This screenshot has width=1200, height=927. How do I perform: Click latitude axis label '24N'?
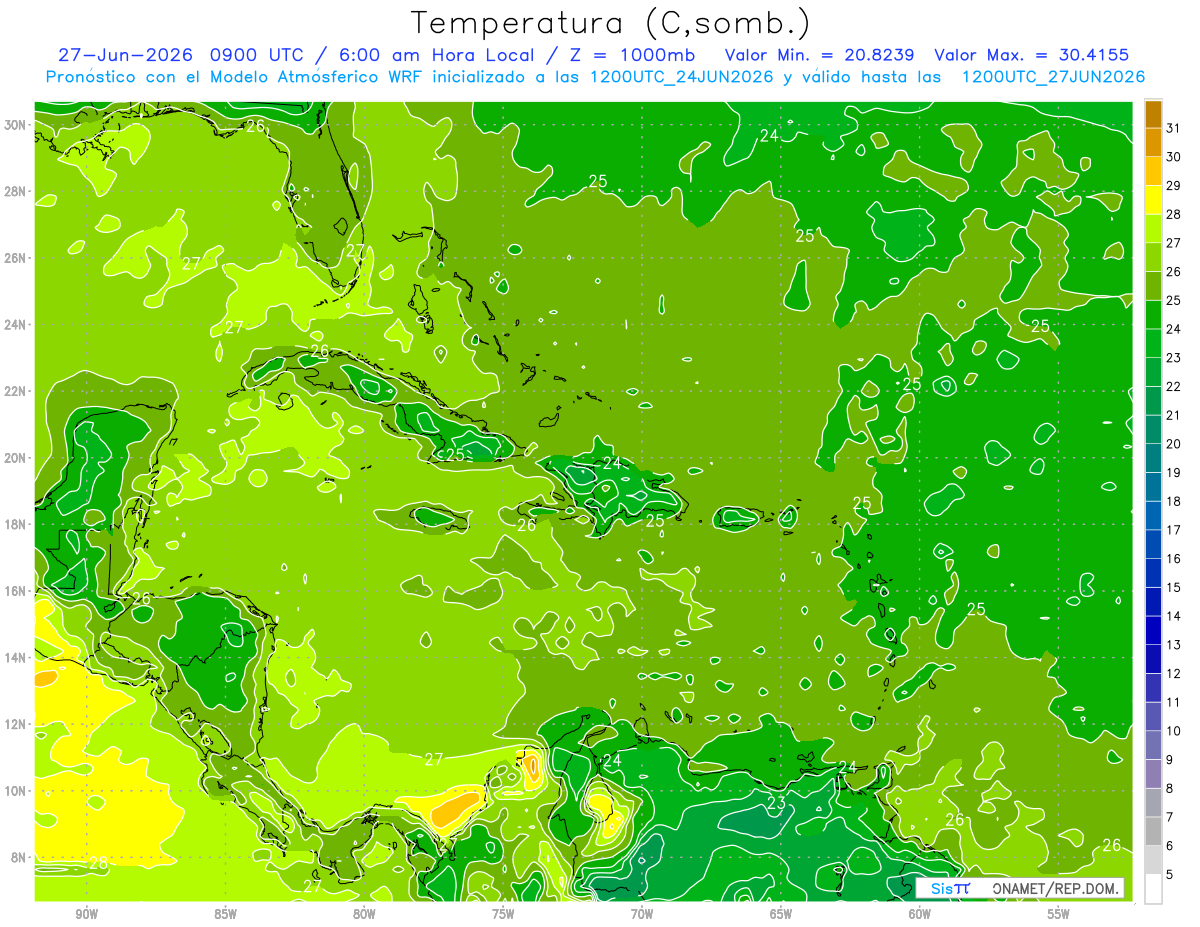click(16, 324)
